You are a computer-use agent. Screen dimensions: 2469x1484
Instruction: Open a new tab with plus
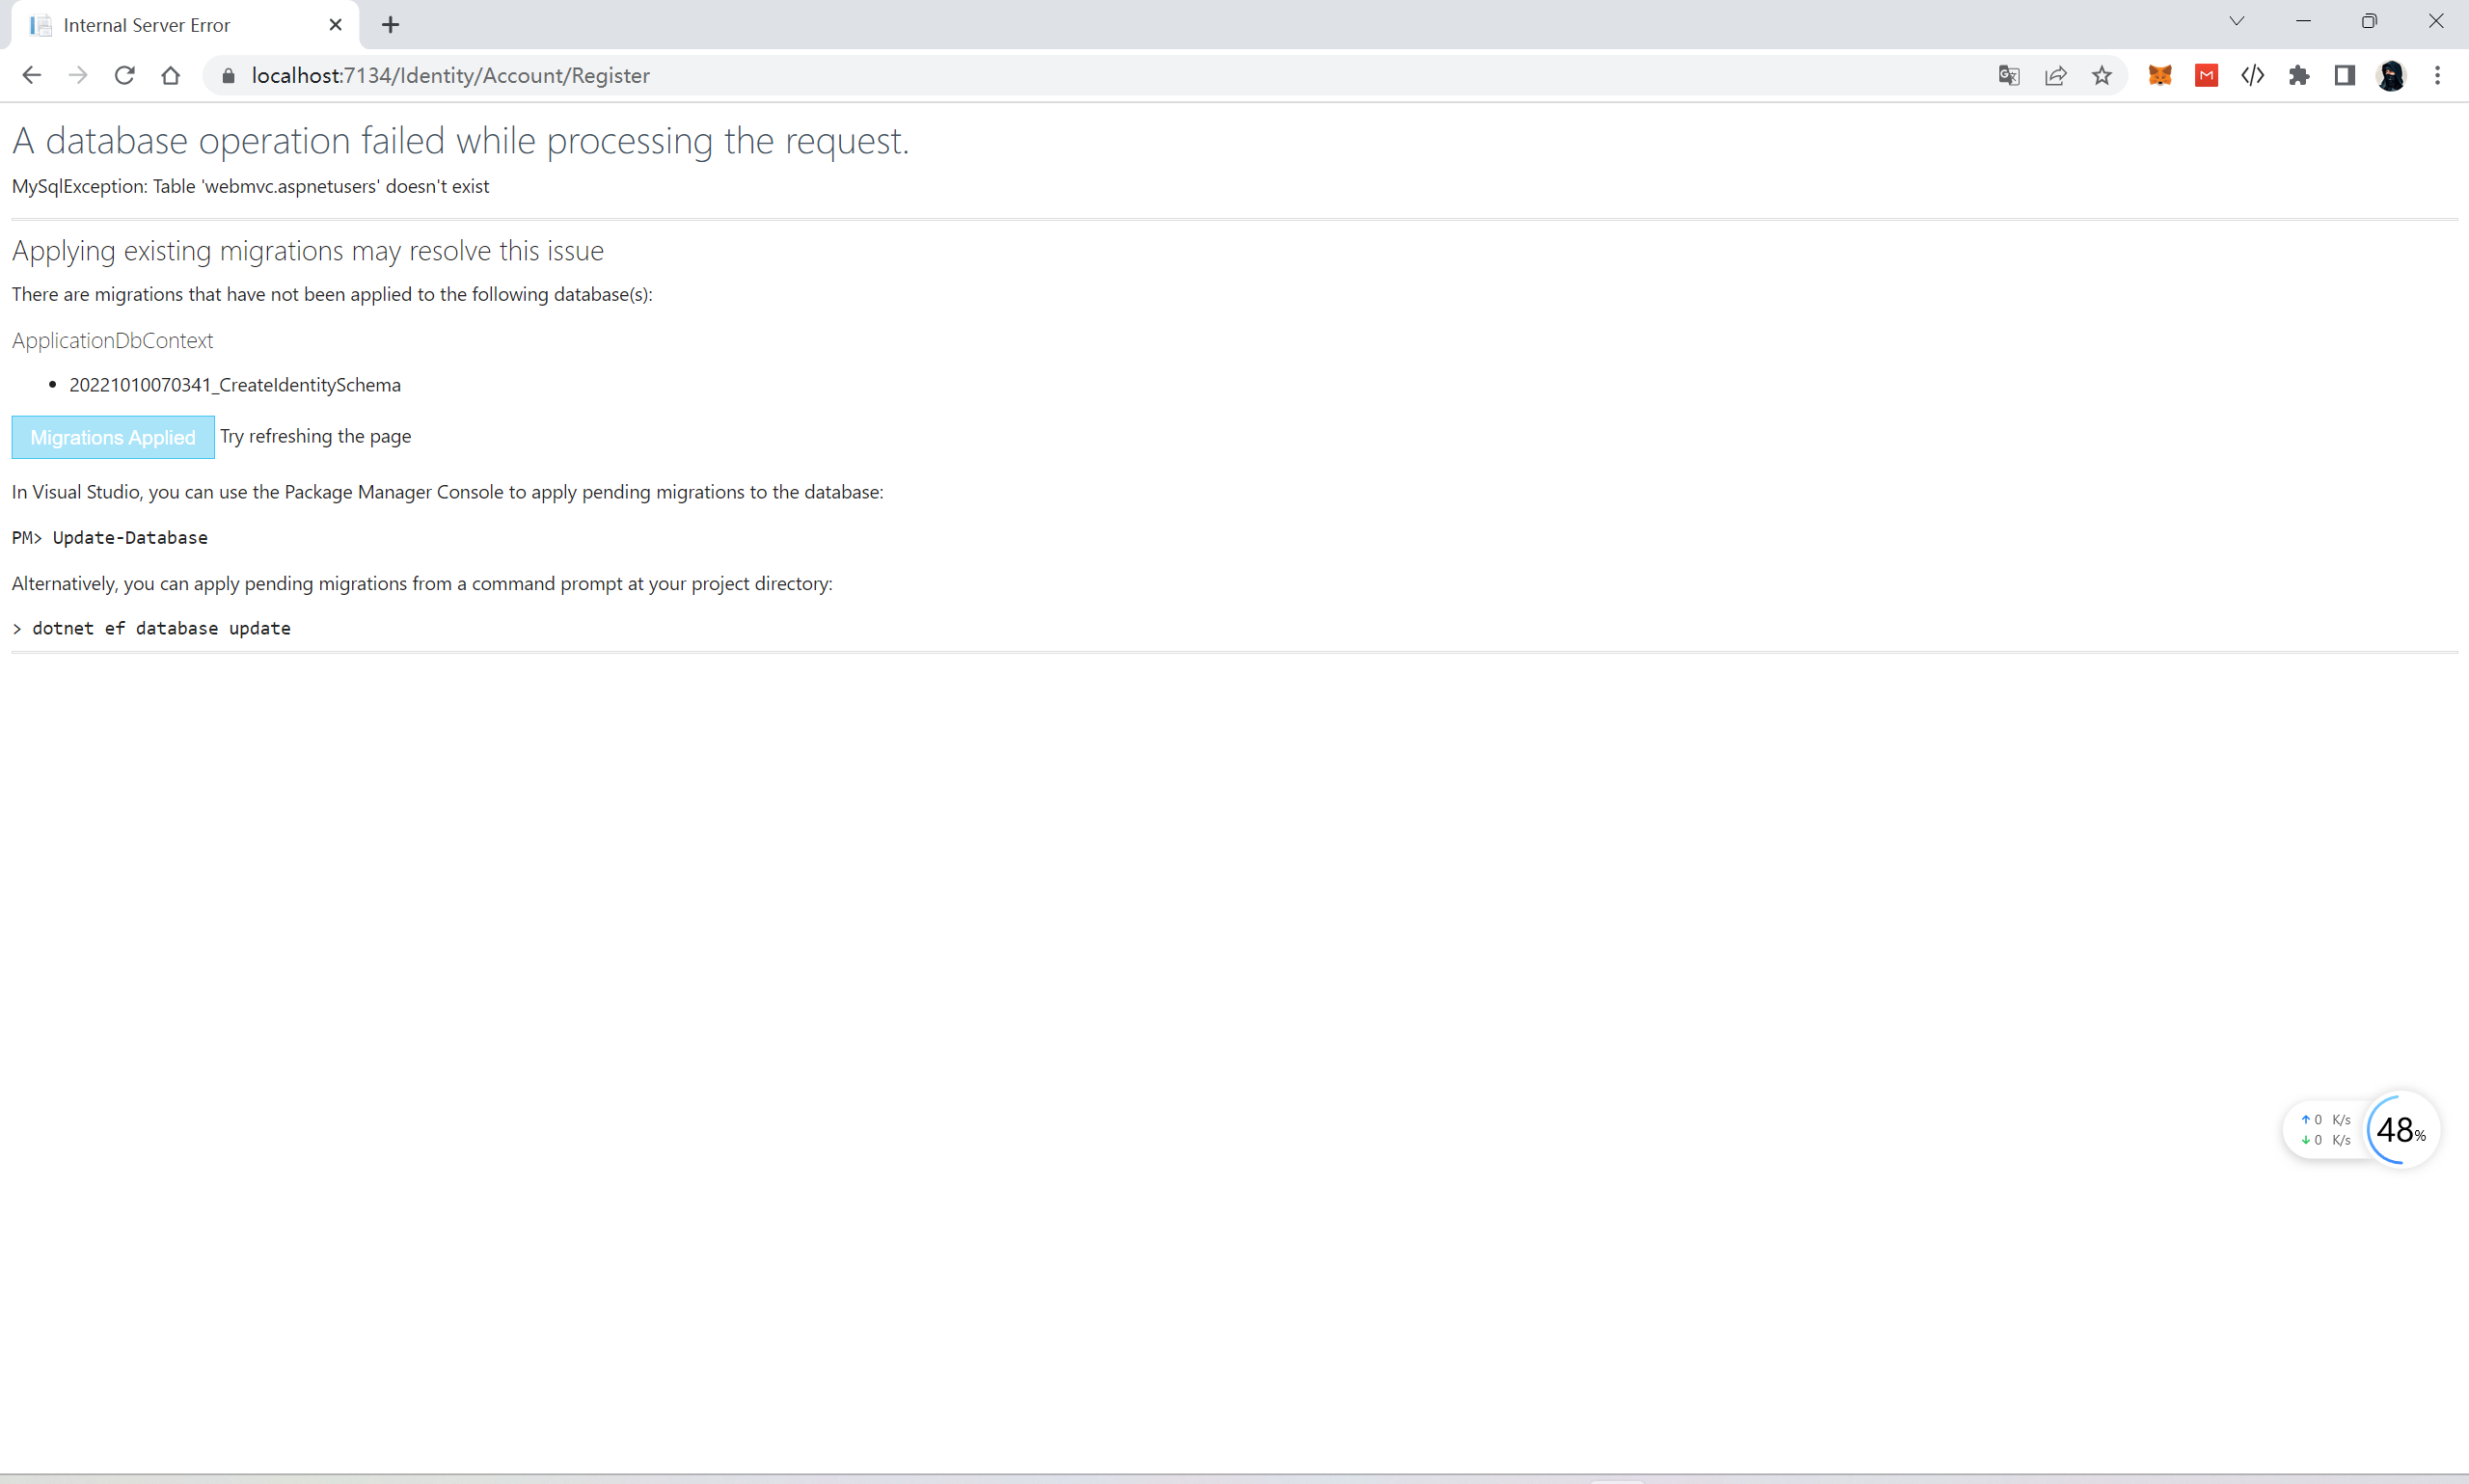(390, 25)
